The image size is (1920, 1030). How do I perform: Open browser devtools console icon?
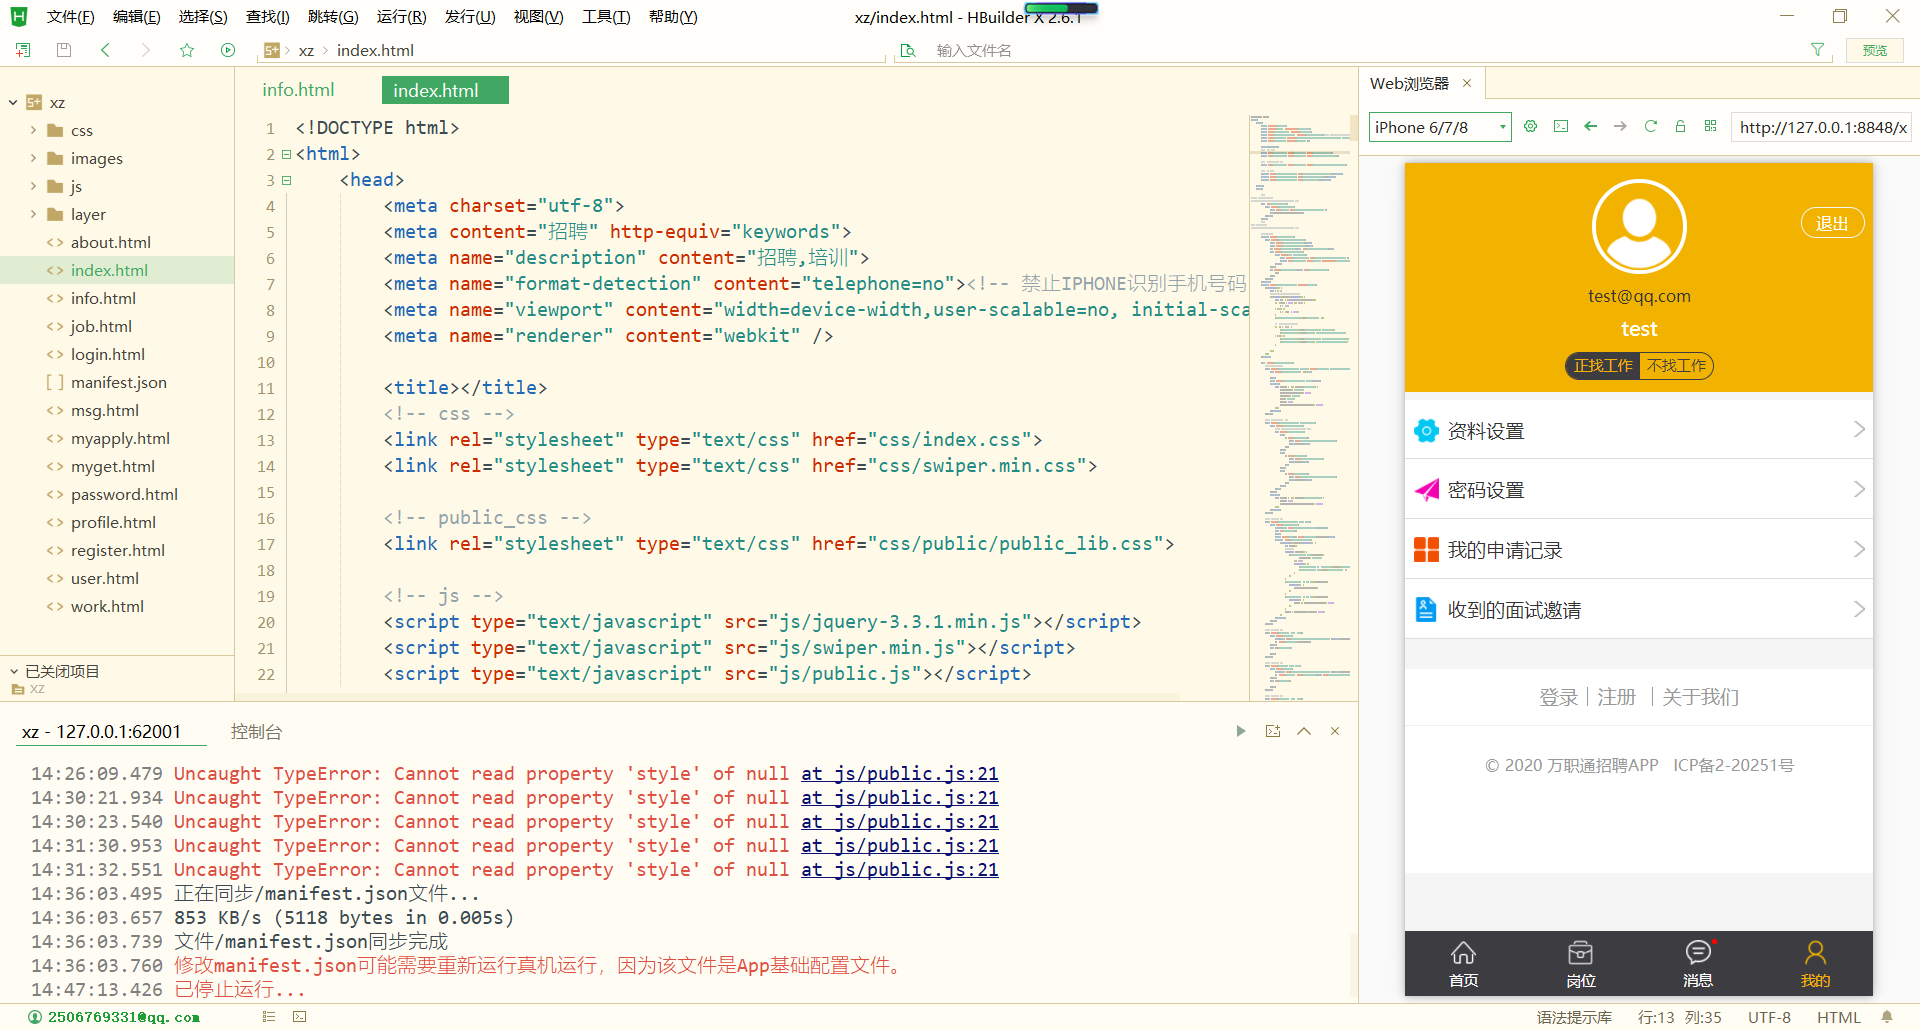(1560, 126)
